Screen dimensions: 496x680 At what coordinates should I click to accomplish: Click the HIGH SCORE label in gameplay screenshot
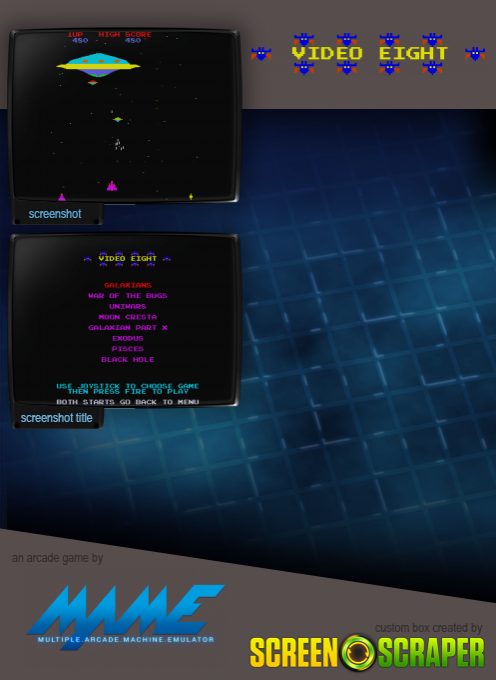tap(125, 34)
